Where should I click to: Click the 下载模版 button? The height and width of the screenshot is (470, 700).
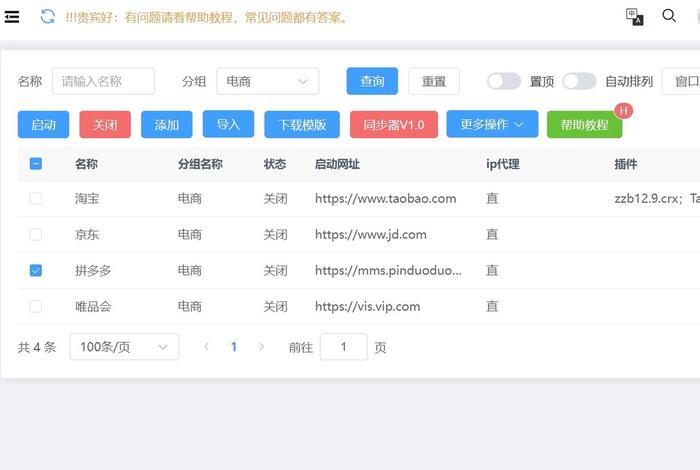(302, 125)
